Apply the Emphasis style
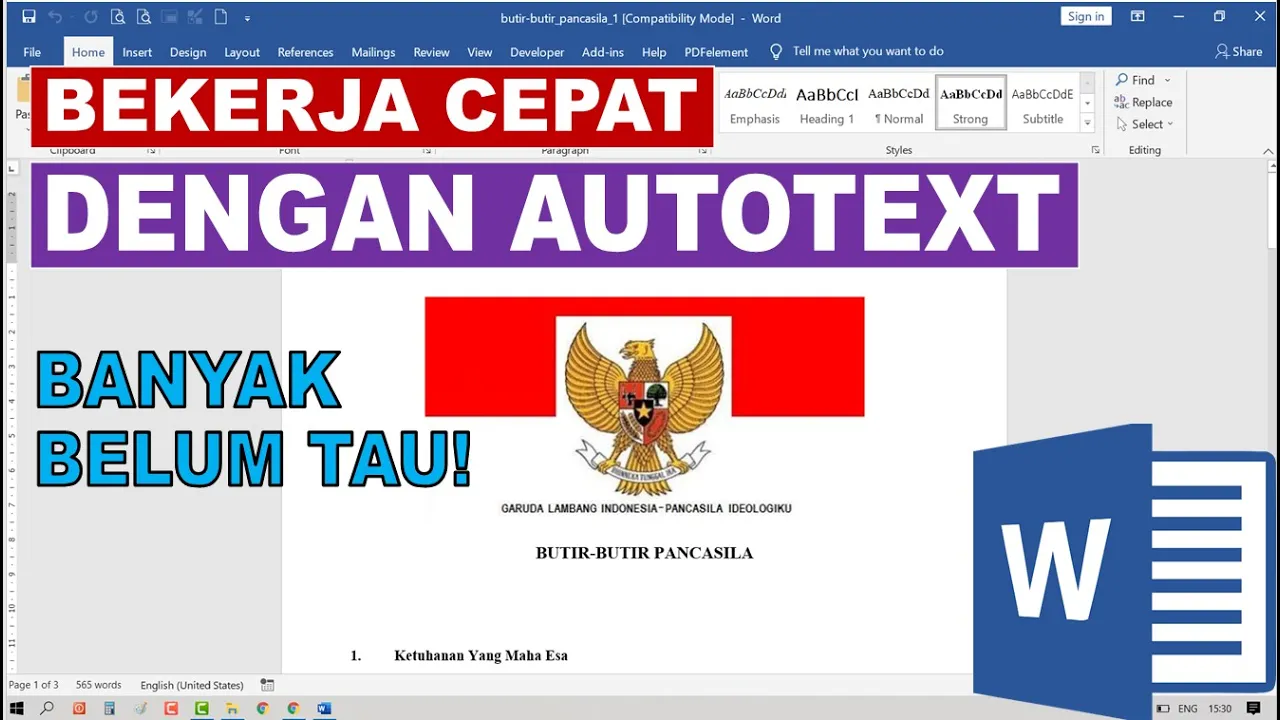Image resolution: width=1280 pixels, height=720 pixels. (x=755, y=103)
